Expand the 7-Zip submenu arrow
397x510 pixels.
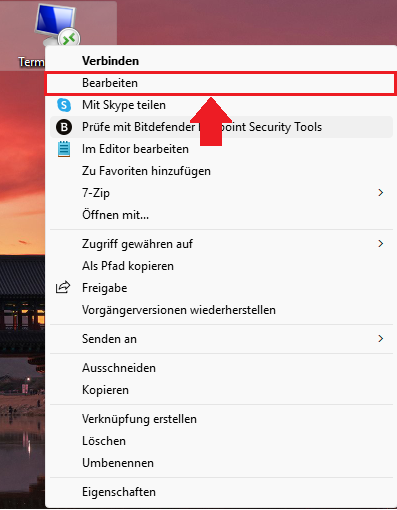coord(381,193)
